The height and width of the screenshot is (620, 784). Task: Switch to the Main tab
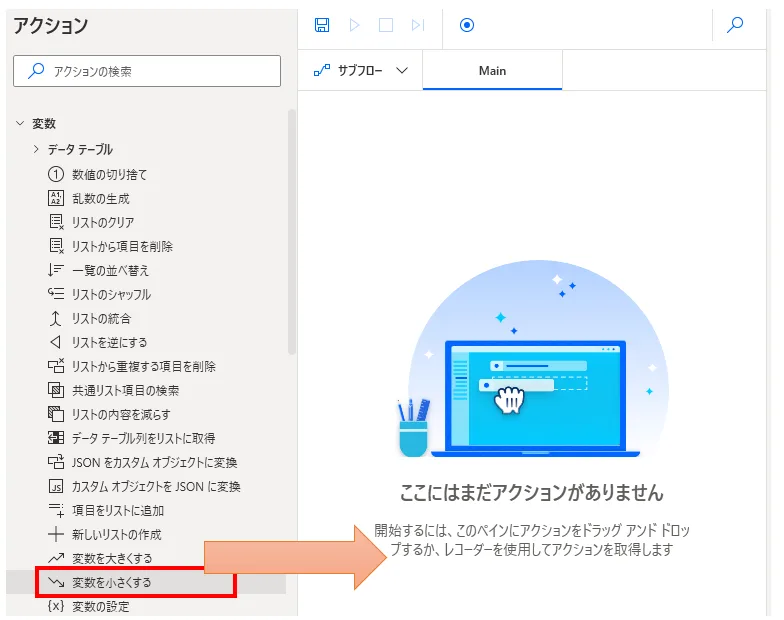[492, 71]
